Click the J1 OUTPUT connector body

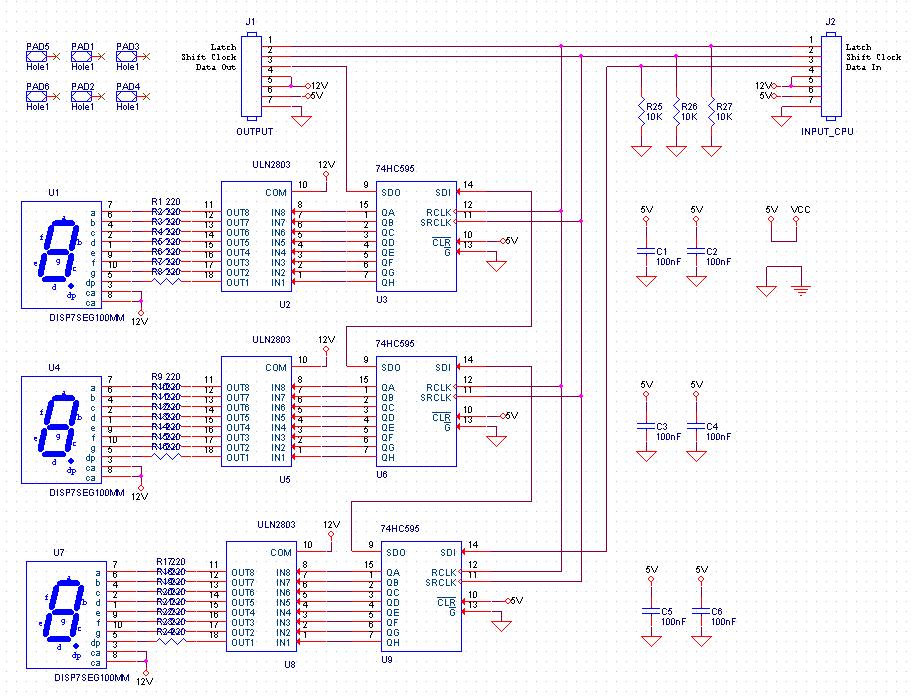(x=251, y=76)
